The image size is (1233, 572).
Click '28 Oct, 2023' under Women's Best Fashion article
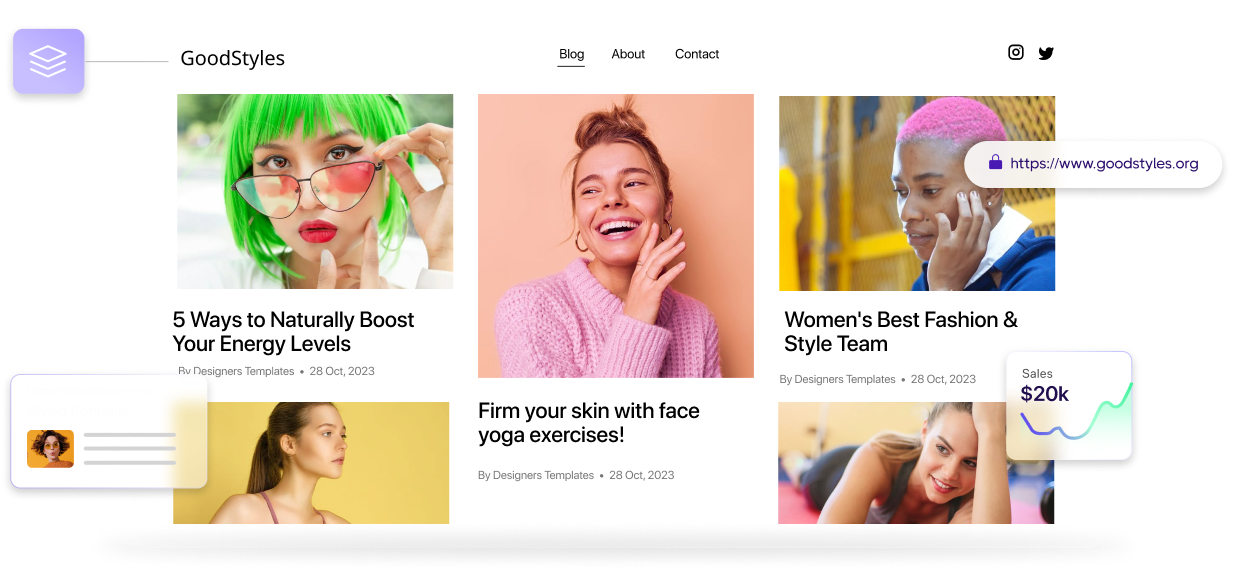[943, 379]
